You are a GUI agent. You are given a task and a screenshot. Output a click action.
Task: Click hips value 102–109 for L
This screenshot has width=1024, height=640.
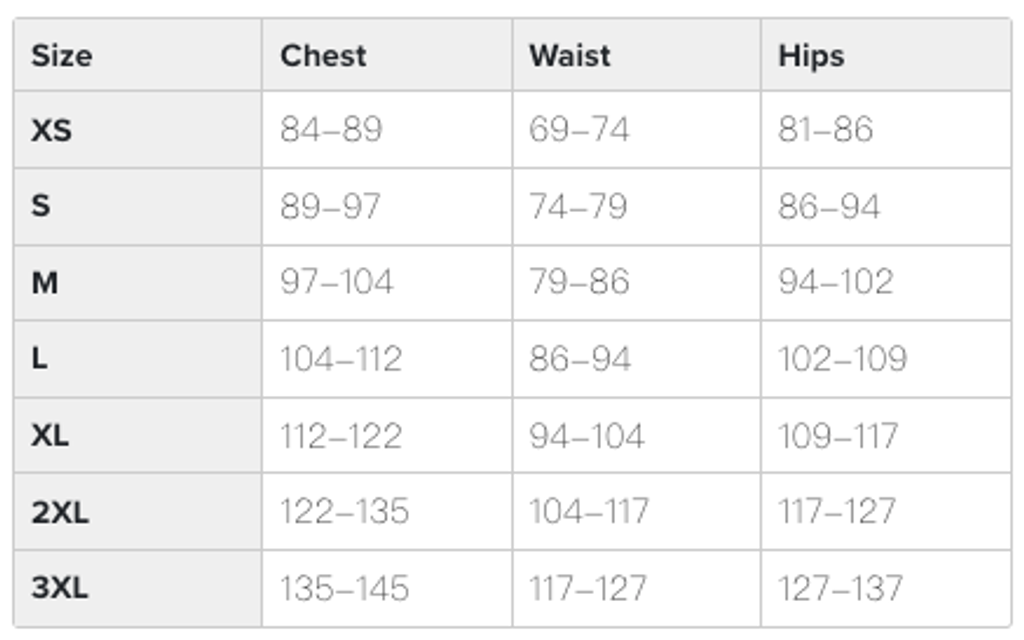click(x=842, y=359)
